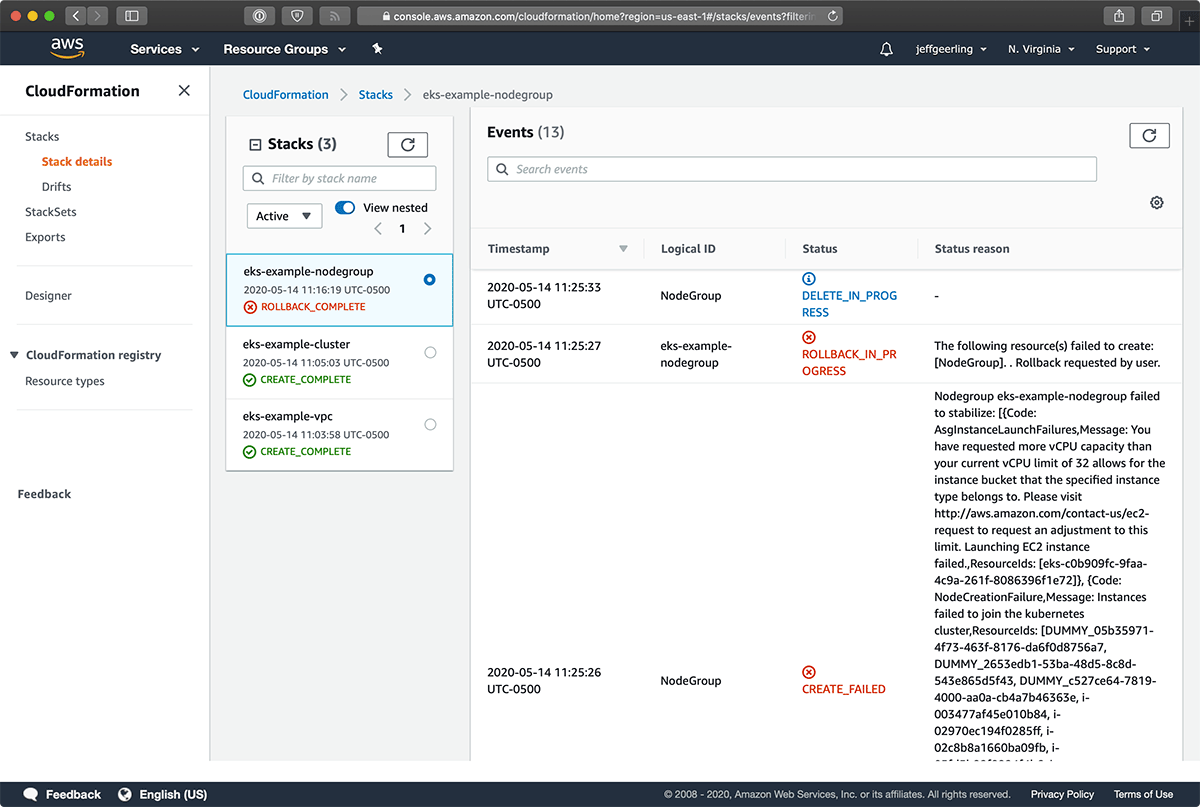Open Drifts in side navigation
This screenshot has height=807, width=1200.
click(57, 187)
